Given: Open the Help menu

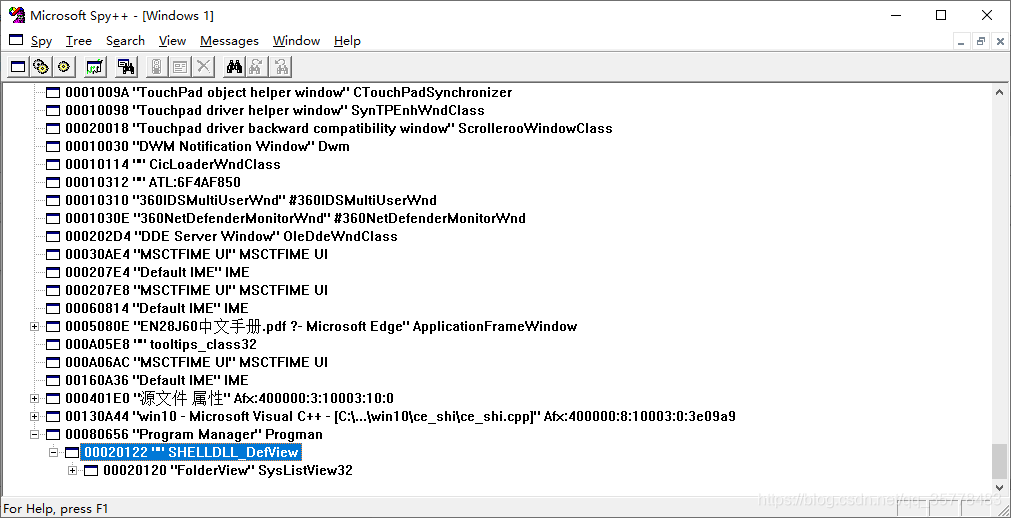Looking at the screenshot, I should click(347, 41).
